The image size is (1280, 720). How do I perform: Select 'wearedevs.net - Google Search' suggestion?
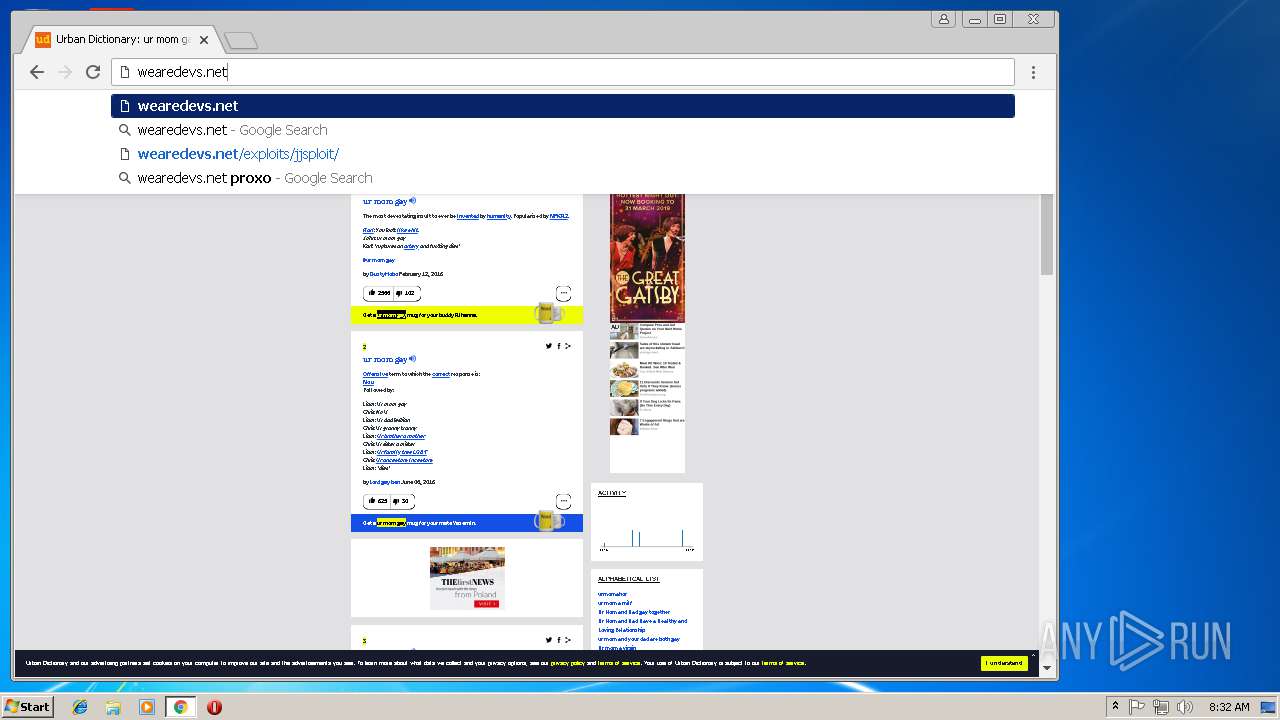click(563, 130)
